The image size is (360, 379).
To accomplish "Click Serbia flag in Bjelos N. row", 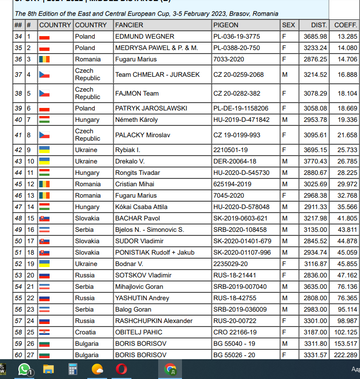I will click(x=44, y=230).
